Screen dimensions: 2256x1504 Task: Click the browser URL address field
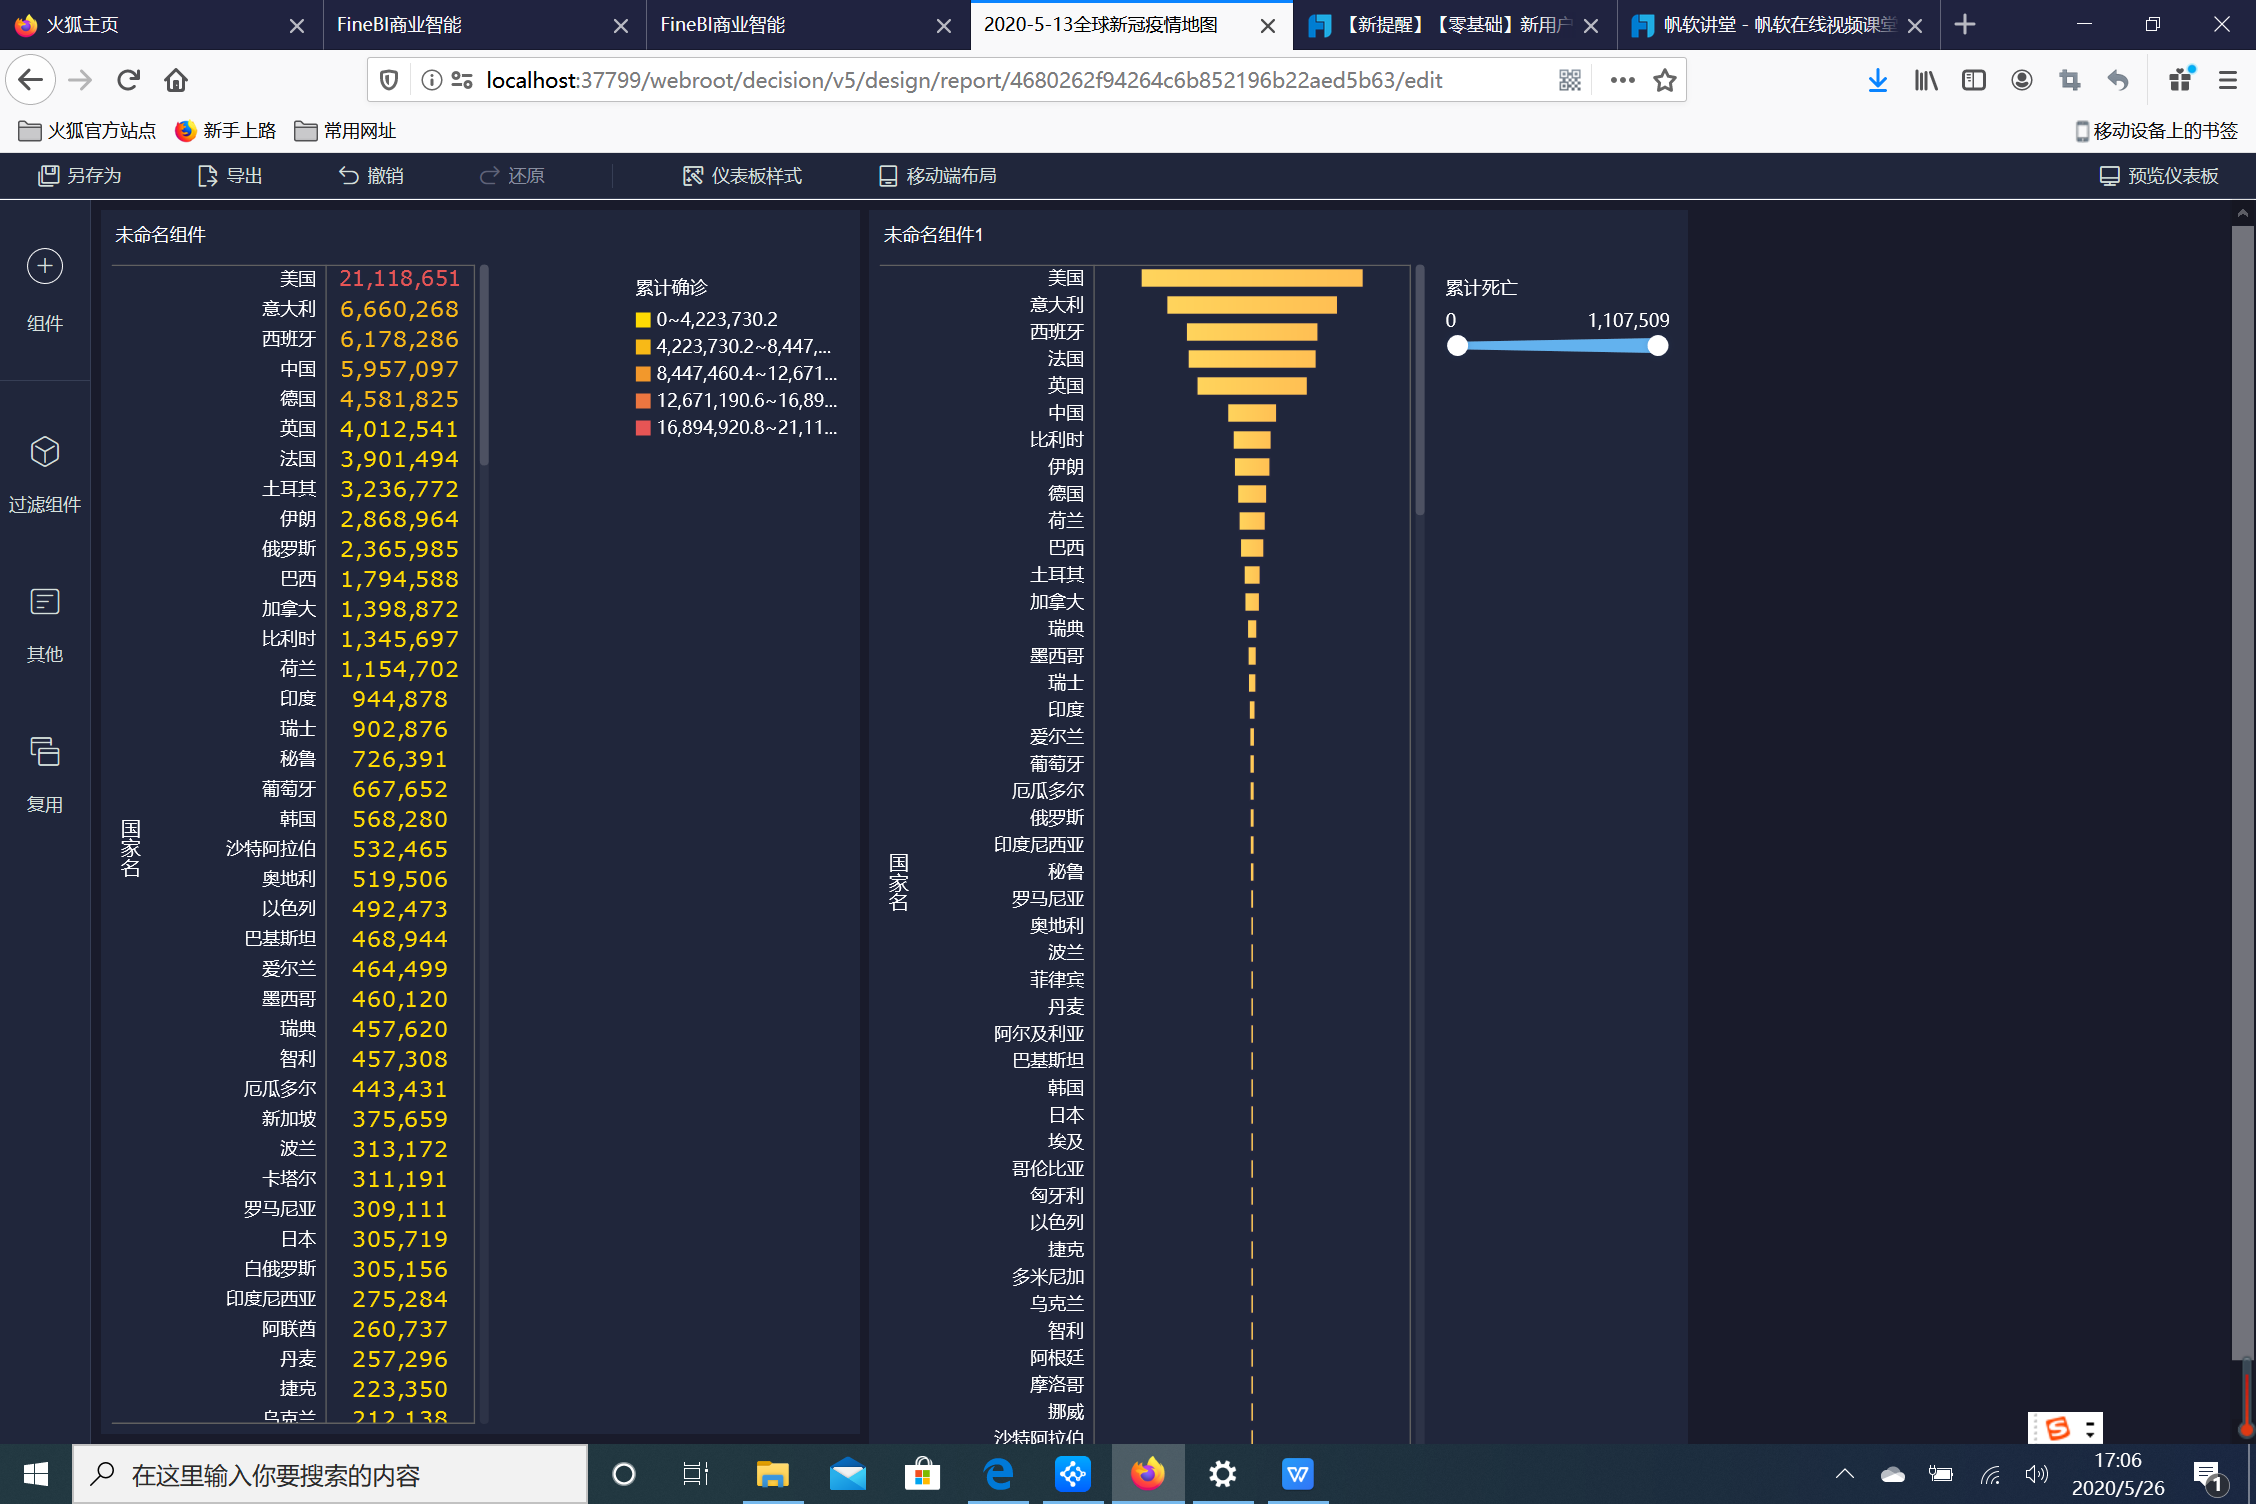962,80
